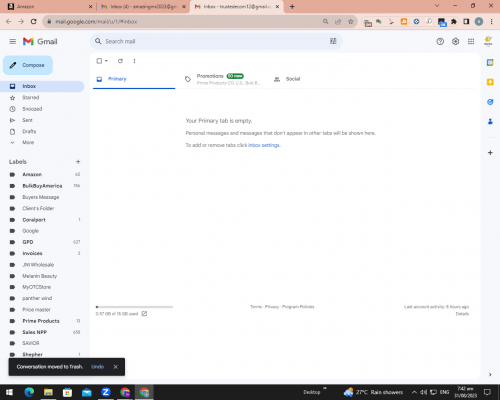Open Chrome extensions puzzle icon
Image resolution: width=500 pixels, height=400 pixels.
[454, 22]
